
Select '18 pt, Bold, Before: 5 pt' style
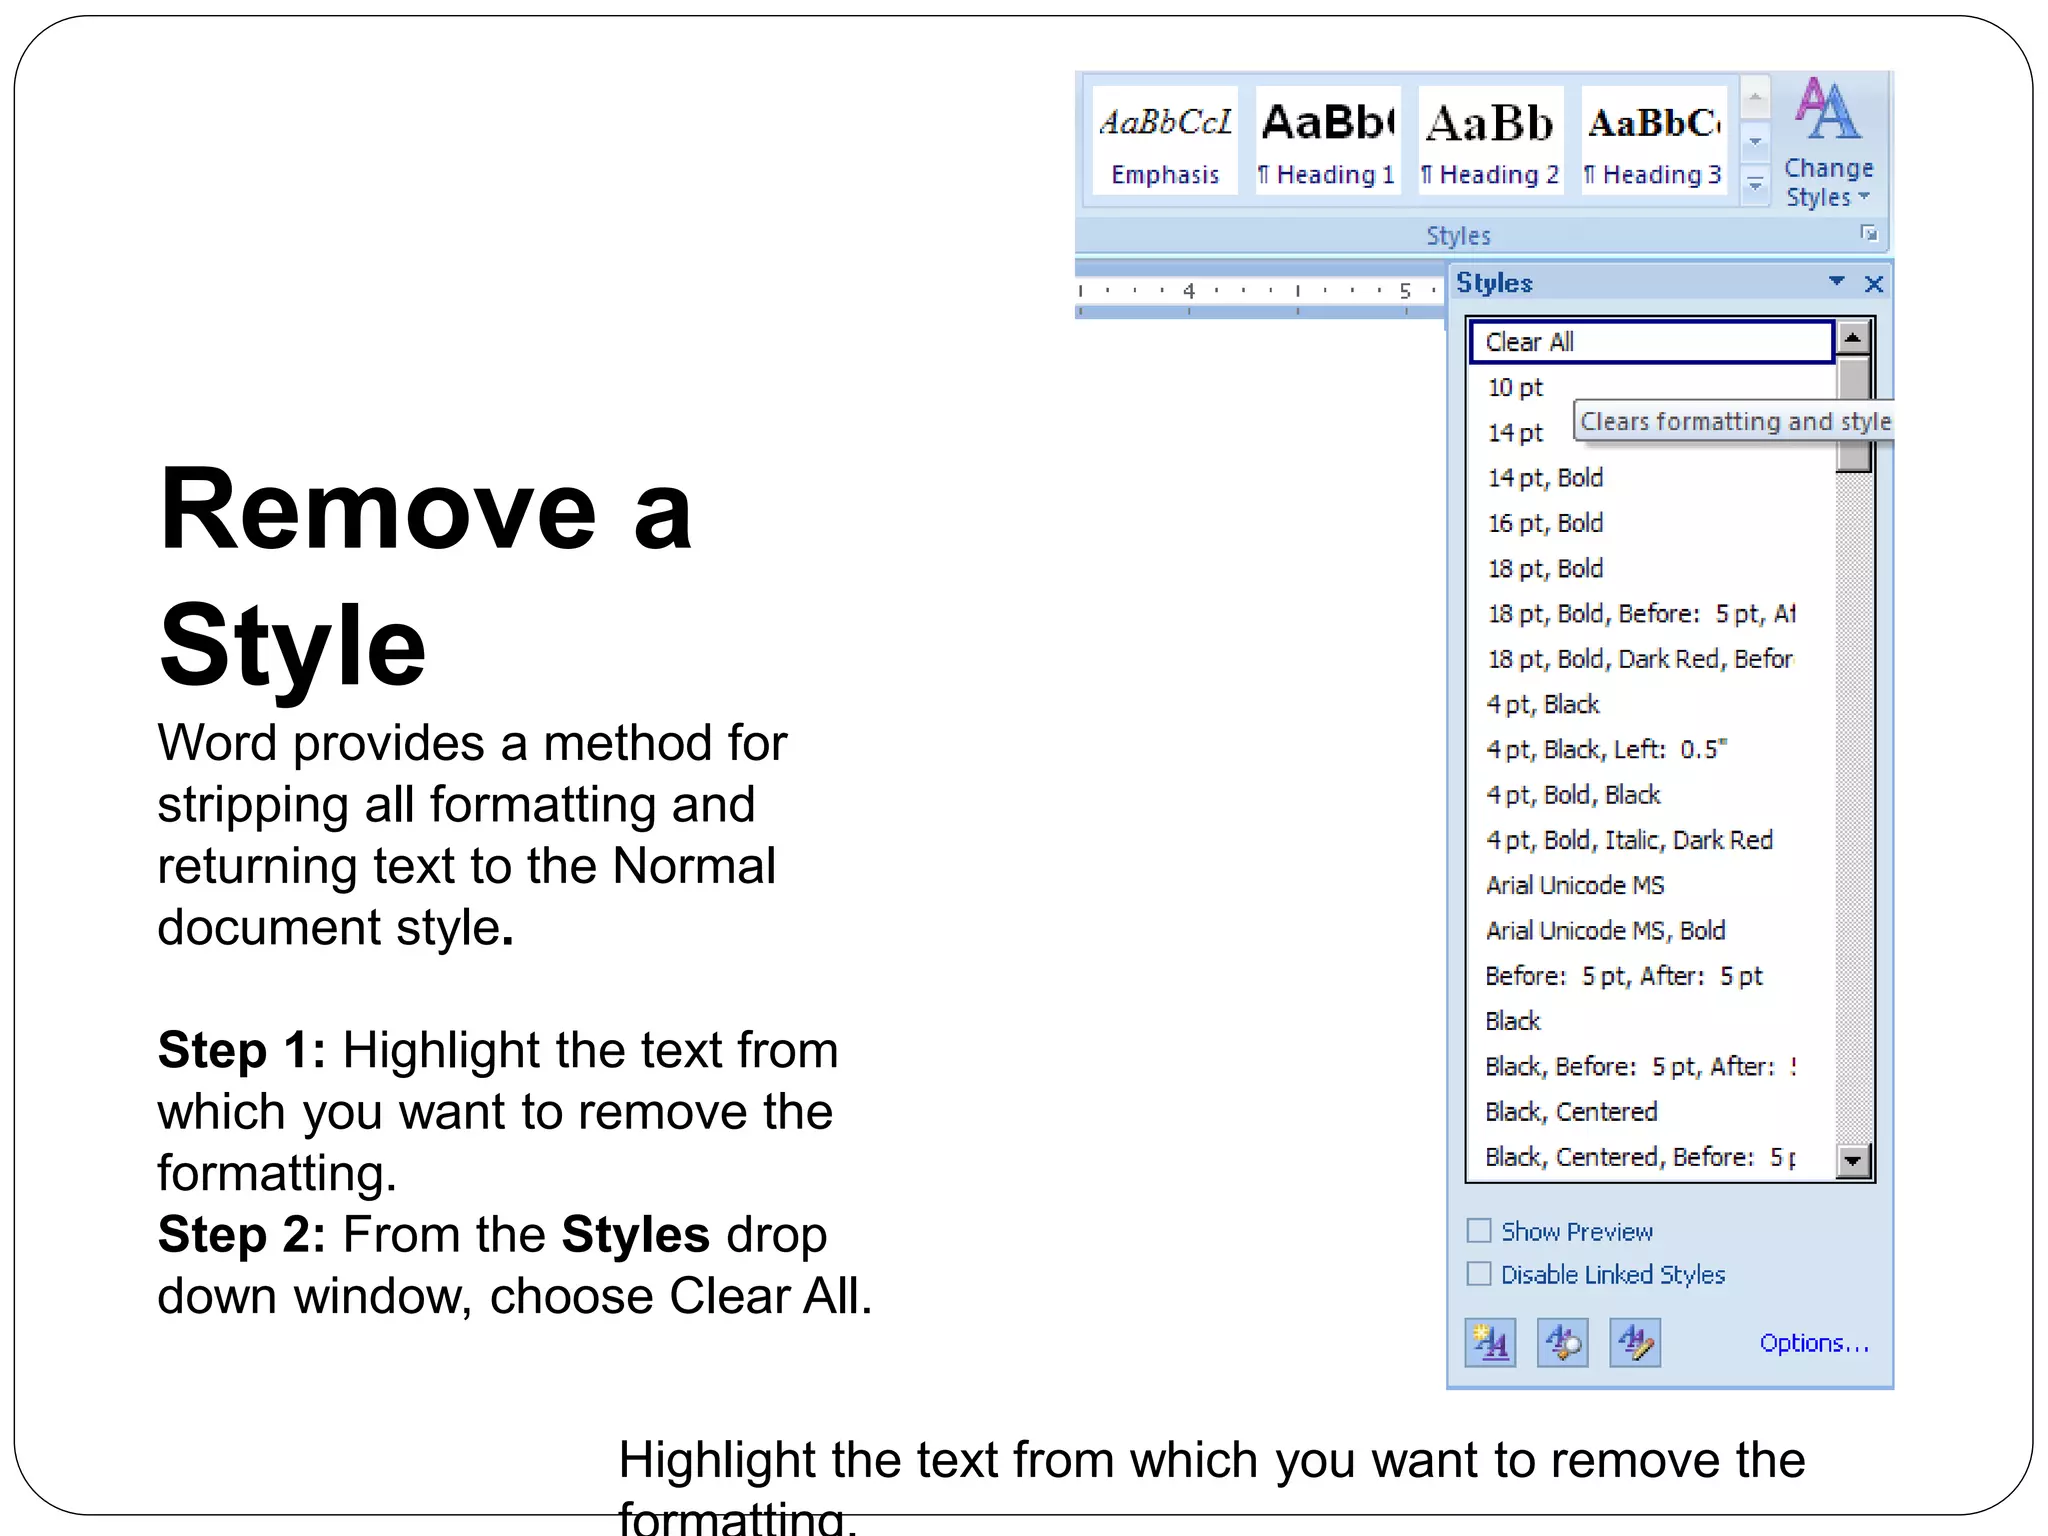click(1652, 614)
